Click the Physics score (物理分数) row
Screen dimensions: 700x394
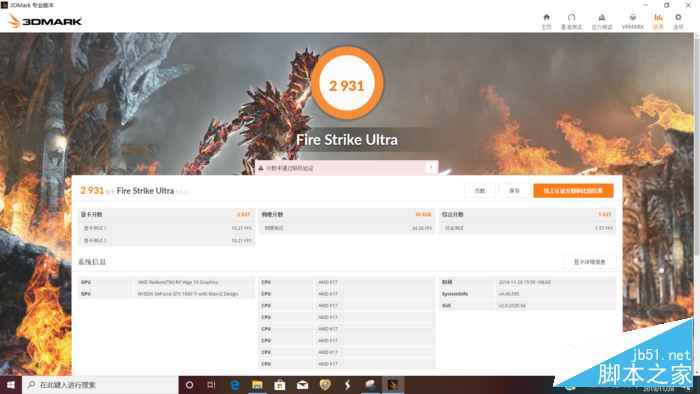346,215
